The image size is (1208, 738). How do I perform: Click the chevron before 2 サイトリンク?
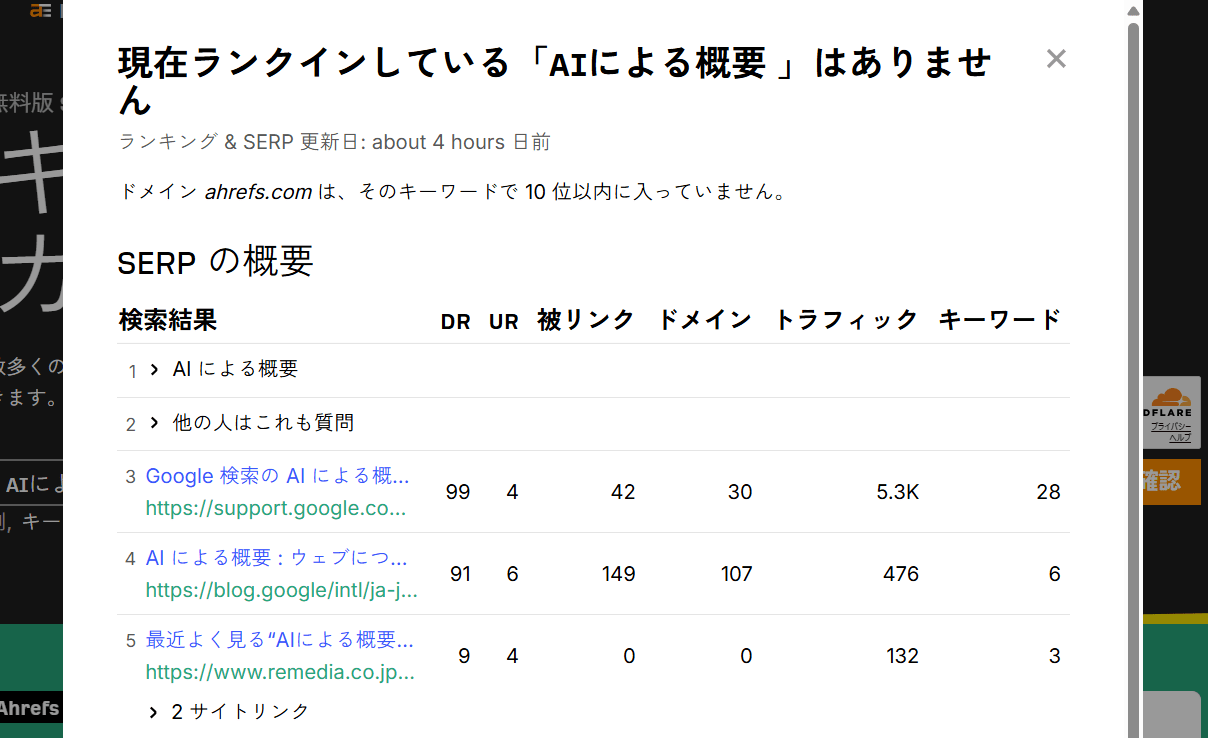[x=152, y=711]
